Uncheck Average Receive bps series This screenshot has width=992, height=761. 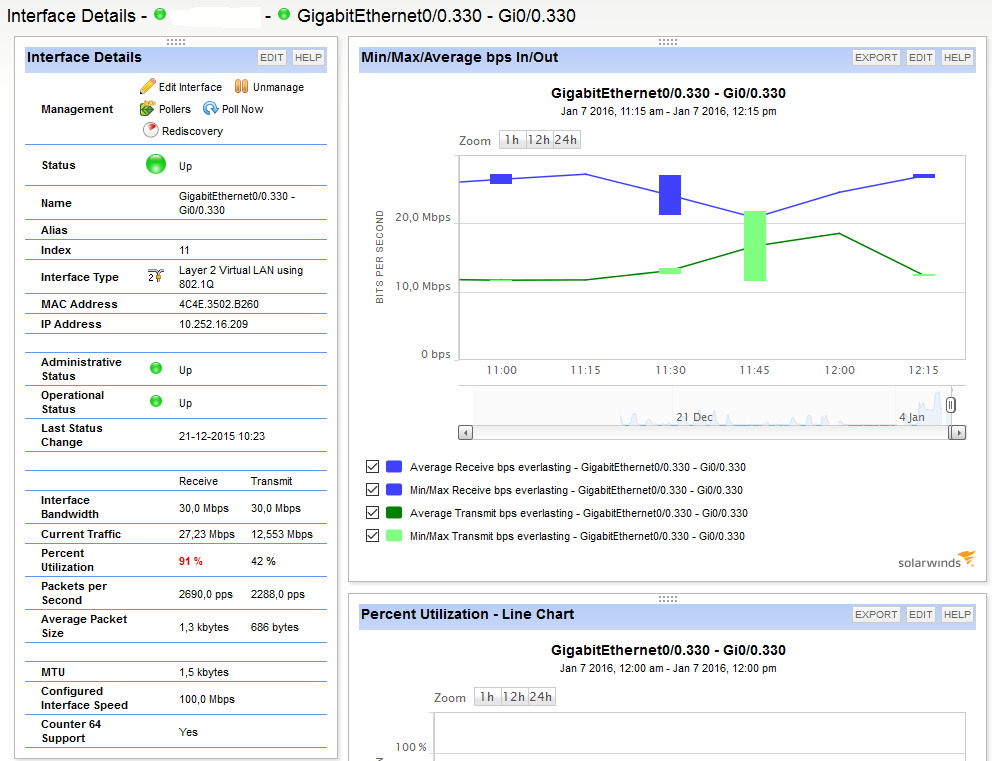pyautogui.click(x=372, y=467)
